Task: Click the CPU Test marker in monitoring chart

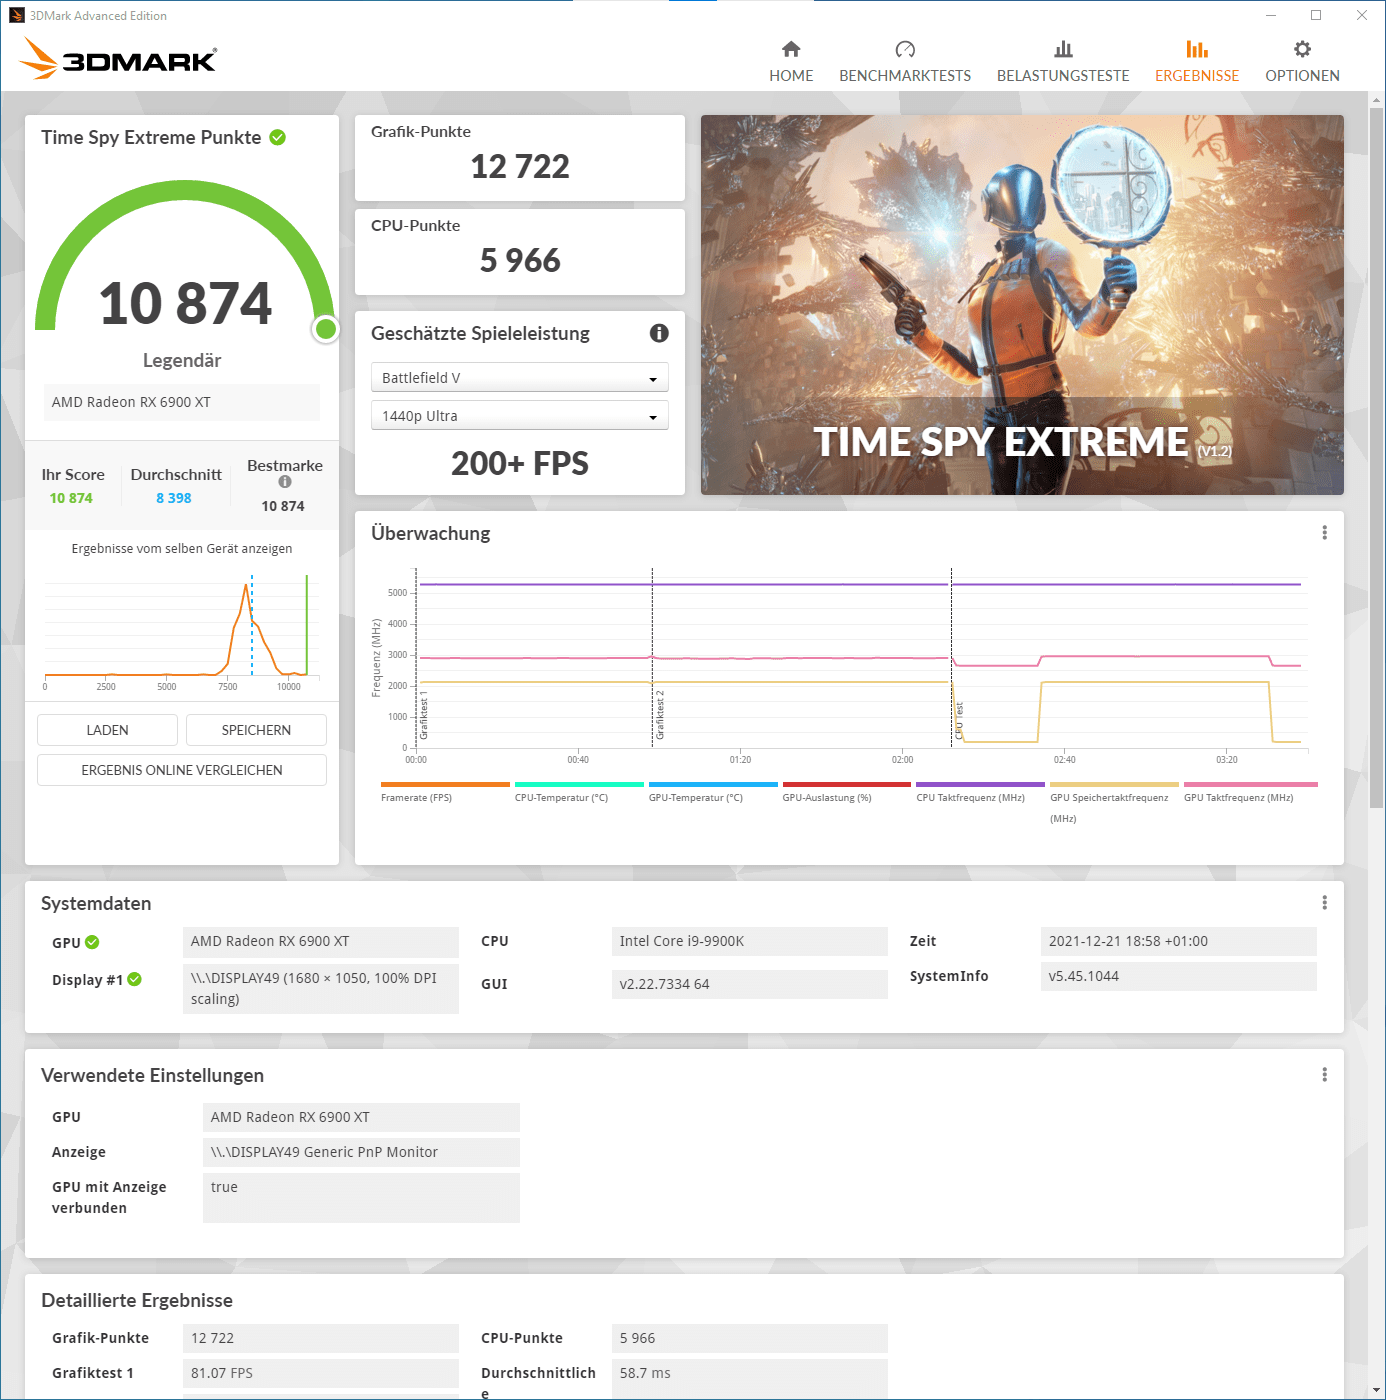Action: [958, 721]
